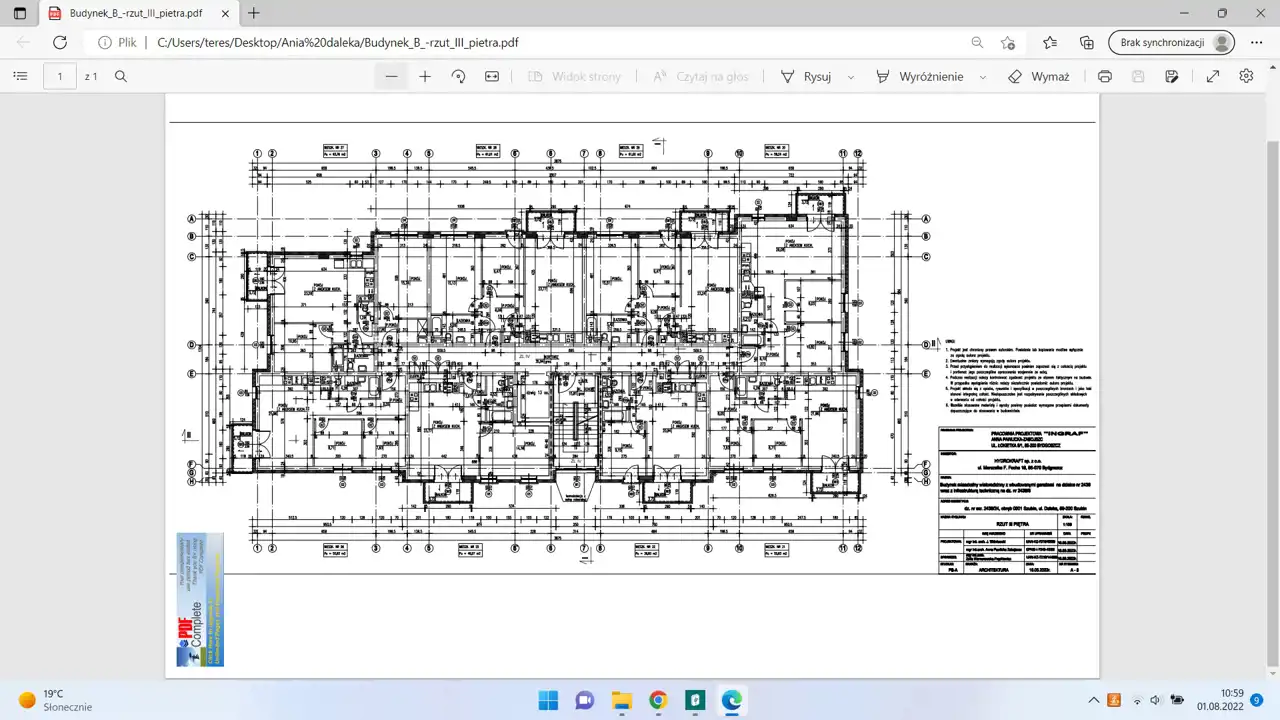Toggle fit to width view

tap(492, 76)
